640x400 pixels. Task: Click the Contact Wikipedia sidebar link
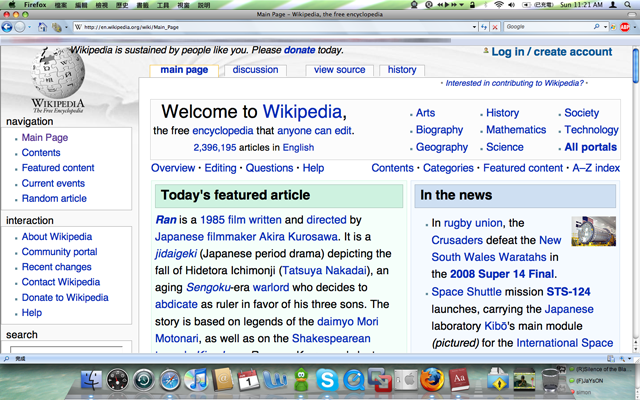tap(61, 282)
